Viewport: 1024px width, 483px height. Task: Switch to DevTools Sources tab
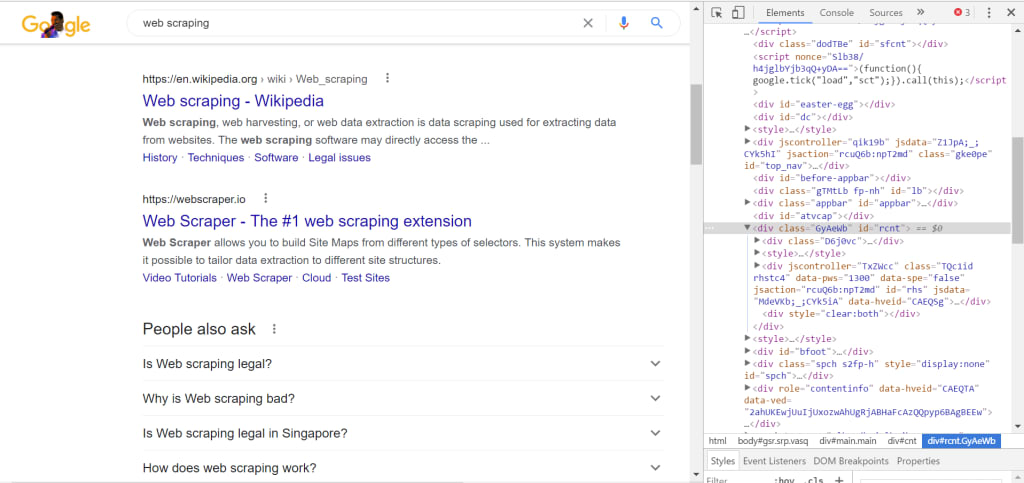[886, 12]
